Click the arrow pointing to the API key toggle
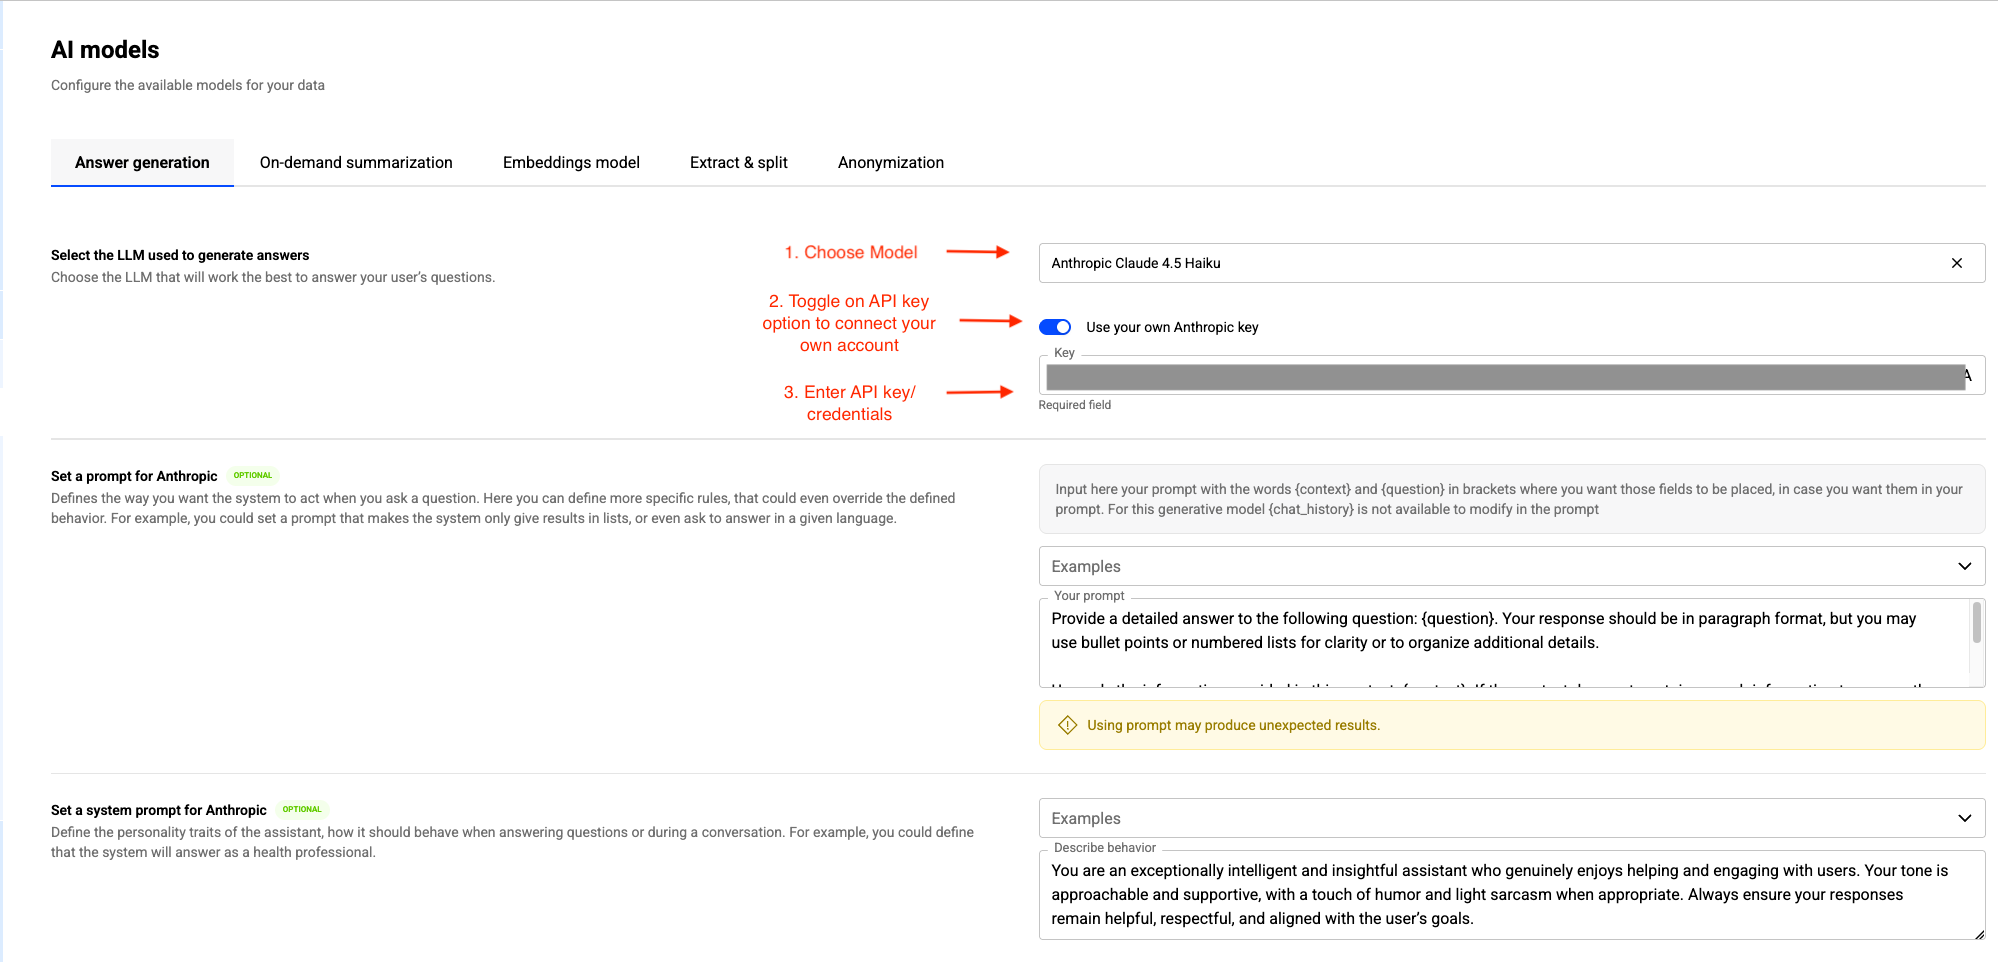This screenshot has width=1998, height=962. 990,322
